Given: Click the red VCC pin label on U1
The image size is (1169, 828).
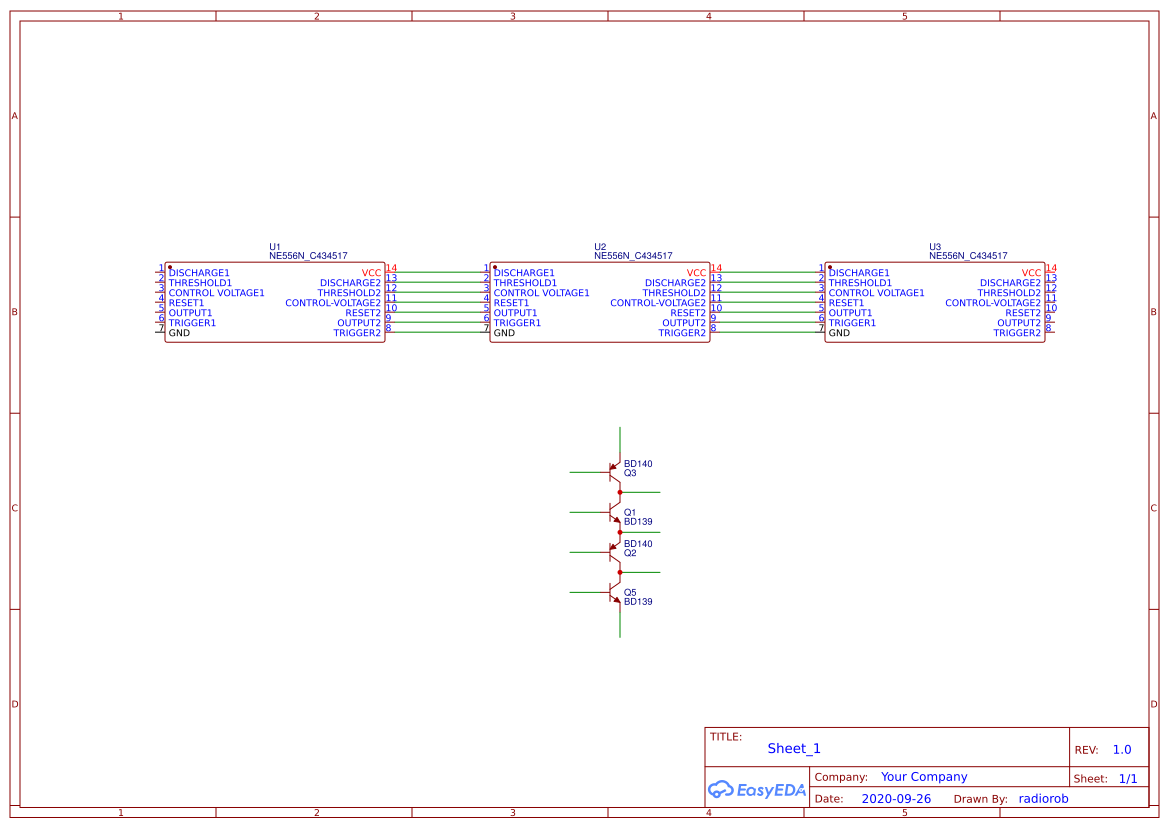Looking at the screenshot, I should (x=371, y=273).
